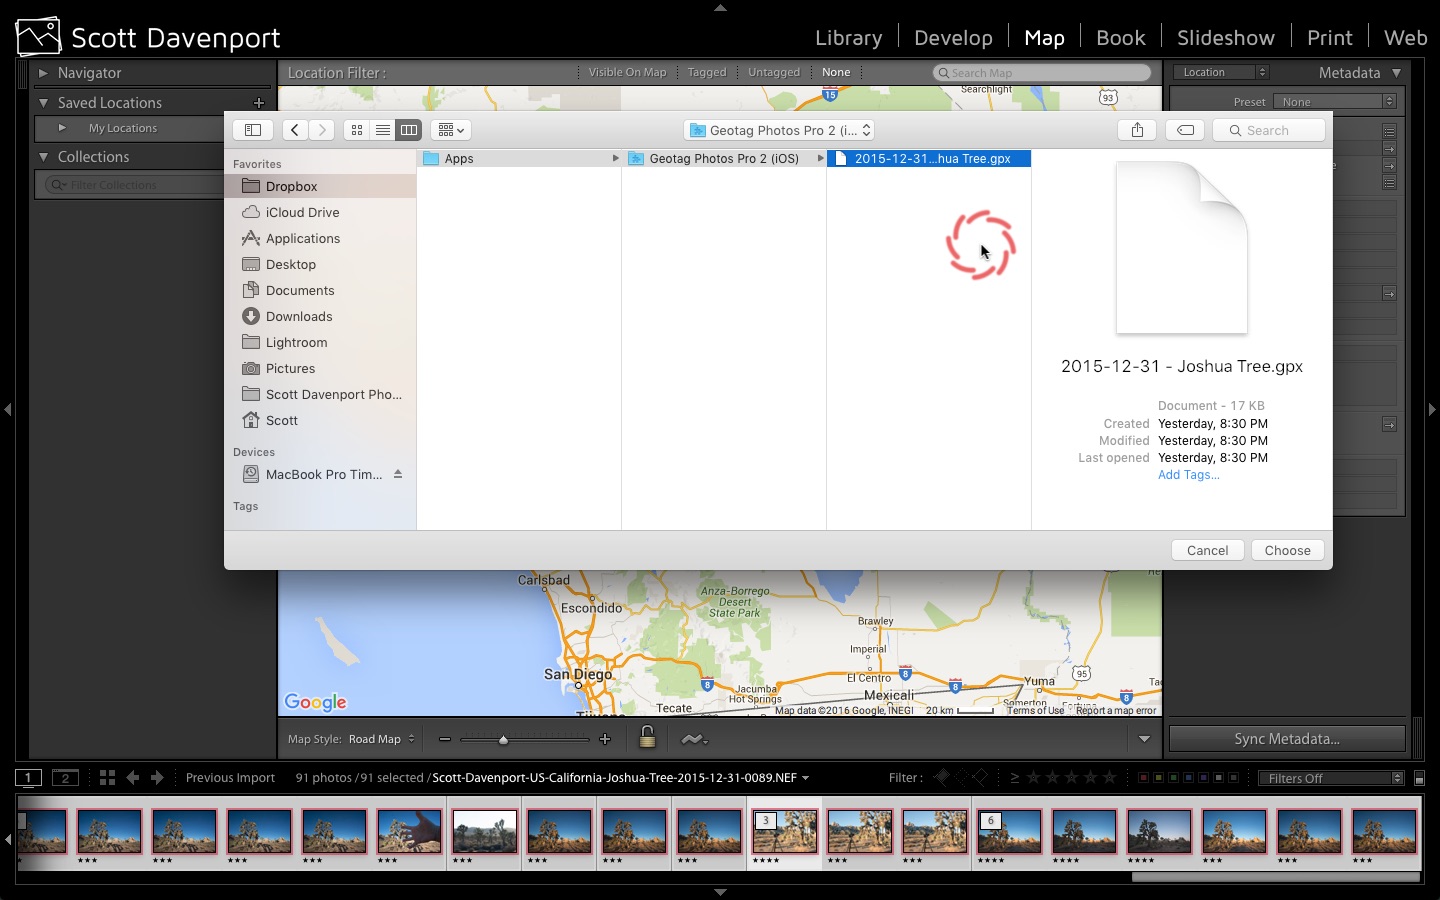Adjust the map zoom slider handle
Viewport: 1440px width, 900px height.
pyautogui.click(x=503, y=740)
